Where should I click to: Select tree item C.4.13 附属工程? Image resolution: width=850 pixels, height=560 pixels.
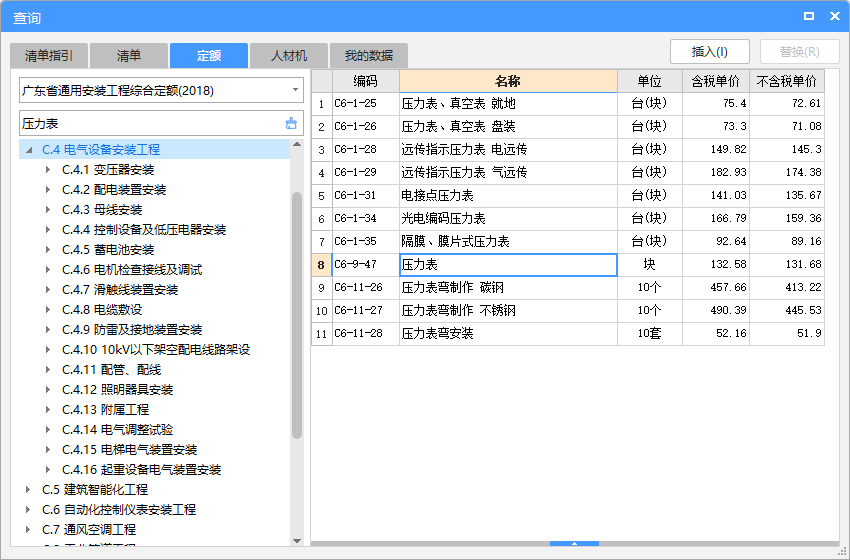click(105, 410)
